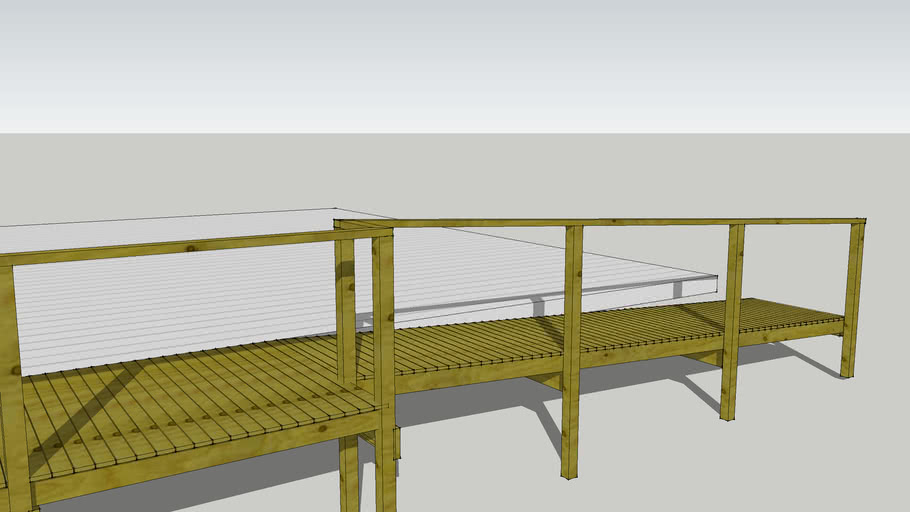
Task: Select the middle railing post of the right walkway
Action: coord(572,350)
